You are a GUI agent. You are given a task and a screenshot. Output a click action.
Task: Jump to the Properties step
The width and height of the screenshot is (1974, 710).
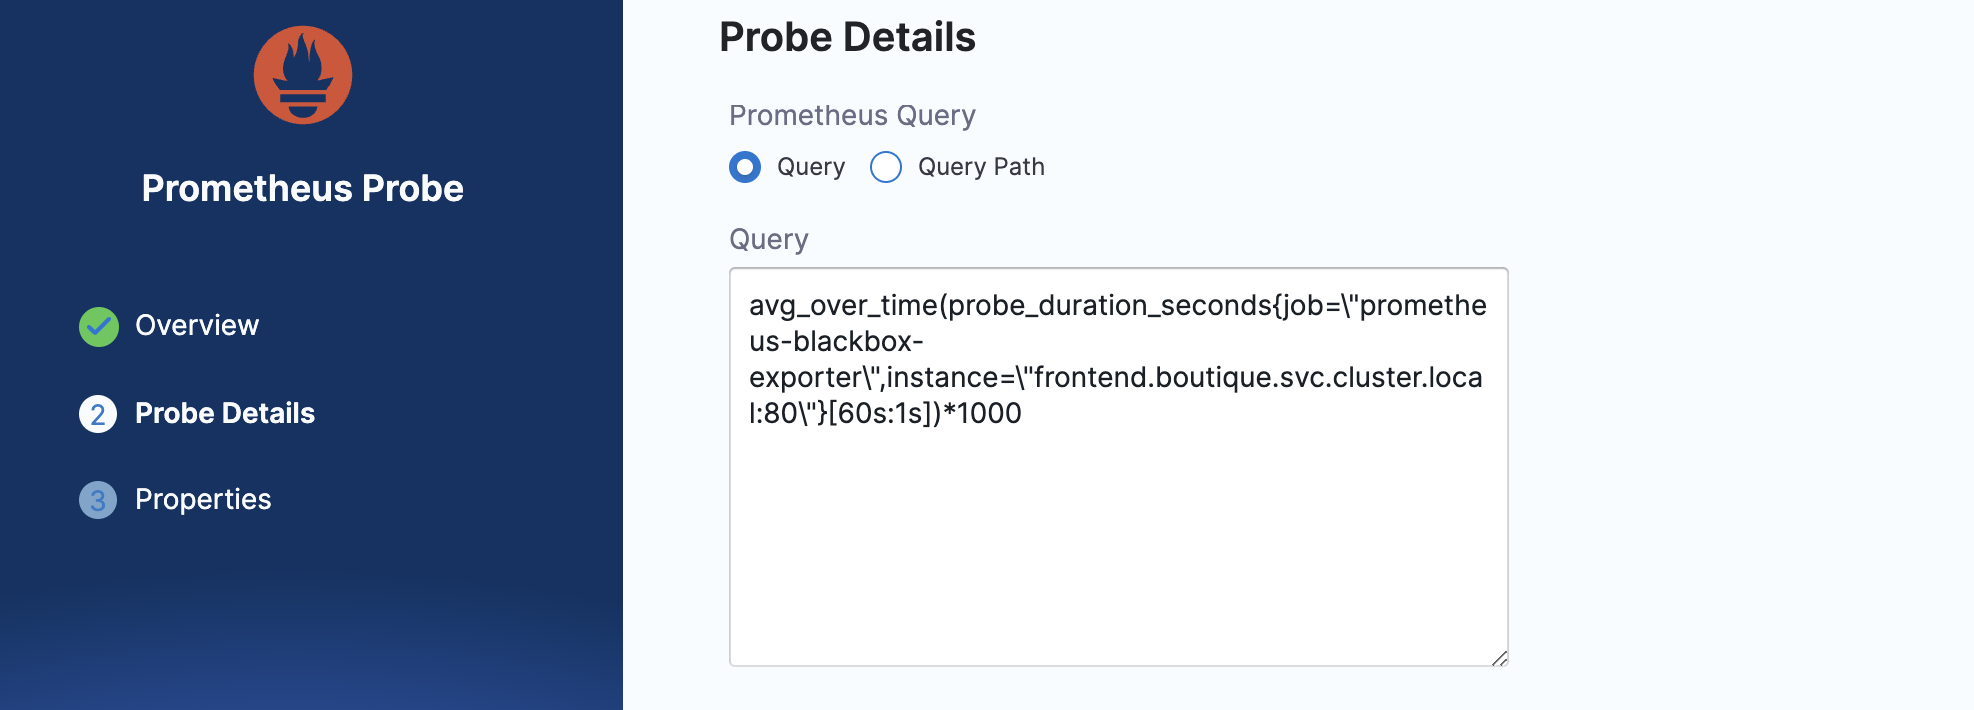[x=203, y=500]
